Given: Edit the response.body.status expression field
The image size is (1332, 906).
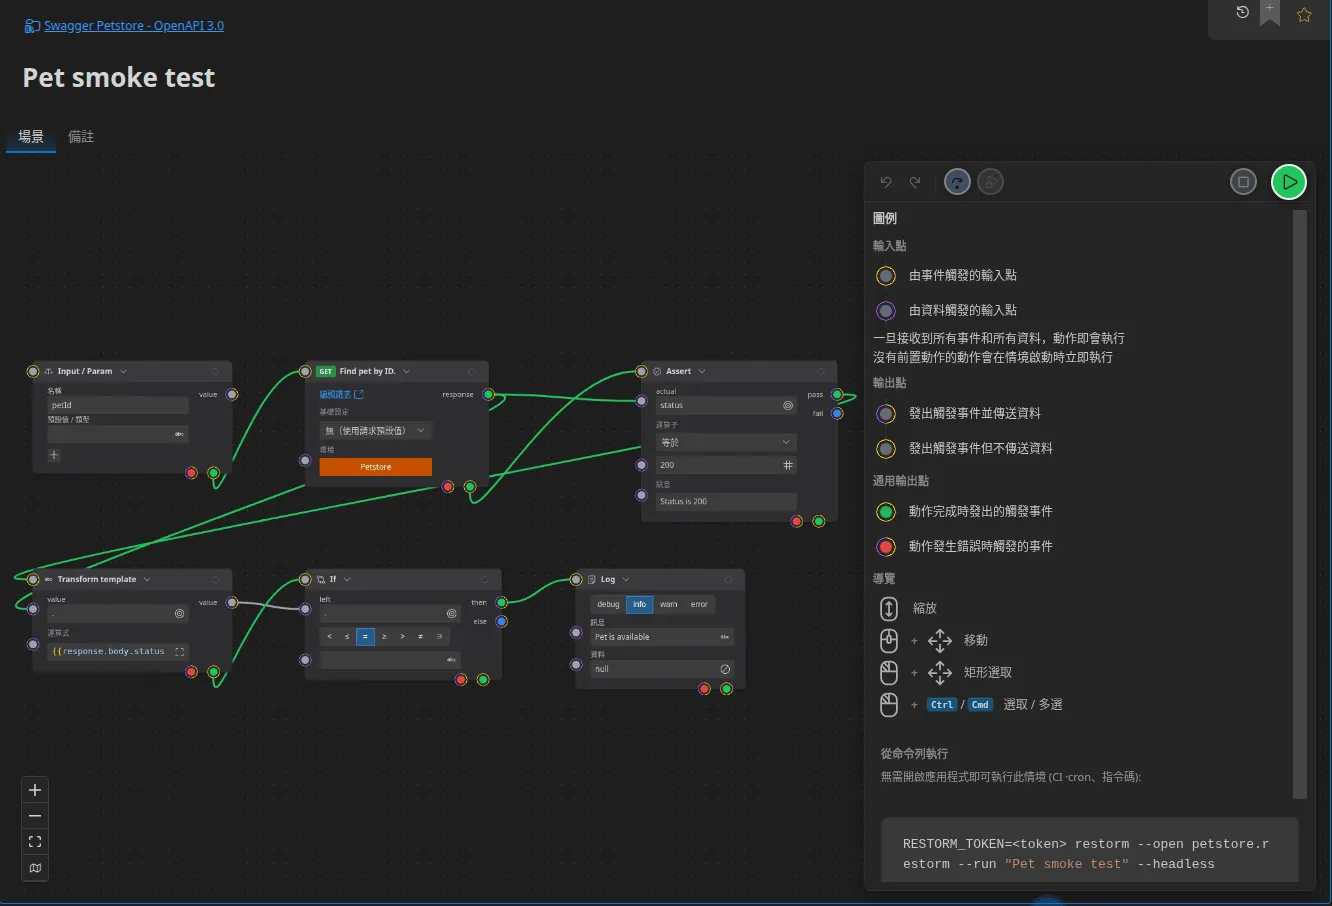Looking at the screenshot, I should pyautogui.click(x=118, y=651).
